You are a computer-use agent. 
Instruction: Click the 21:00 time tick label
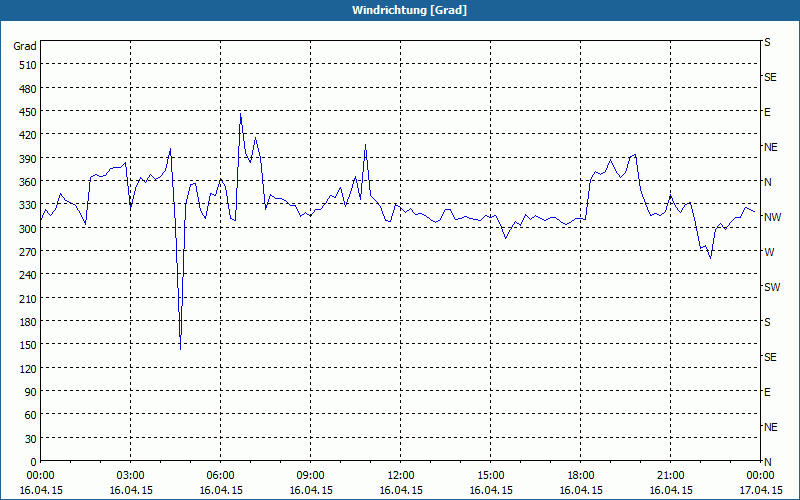[x=670, y=476]
